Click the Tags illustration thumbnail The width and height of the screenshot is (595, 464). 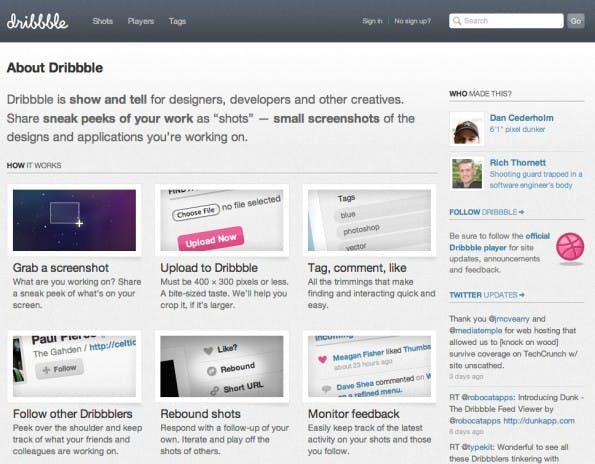[x=369, y=220]
